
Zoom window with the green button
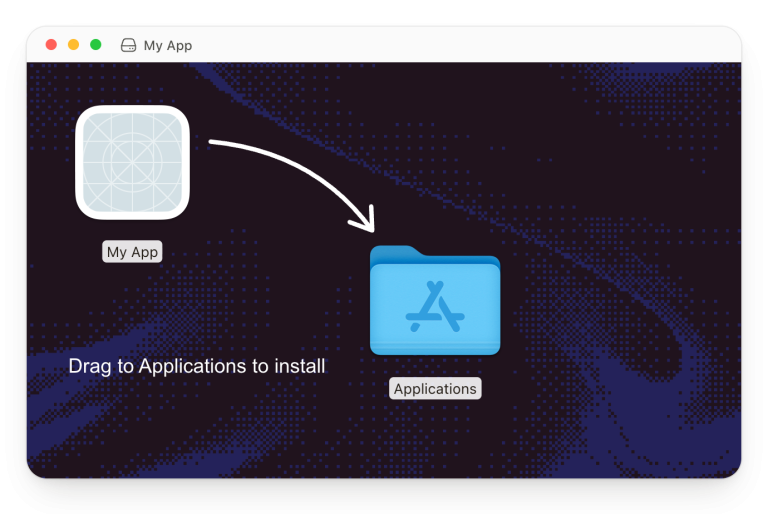(x=96, y=45)
